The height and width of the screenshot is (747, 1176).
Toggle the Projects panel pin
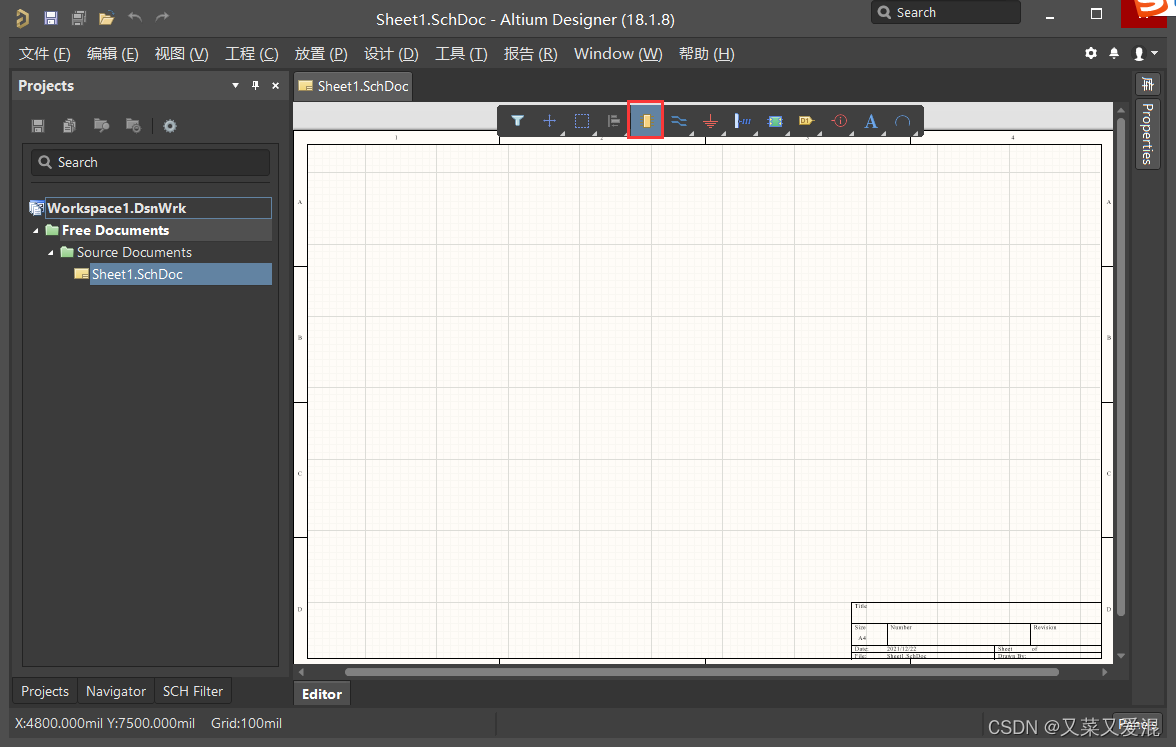pos(255,86)
